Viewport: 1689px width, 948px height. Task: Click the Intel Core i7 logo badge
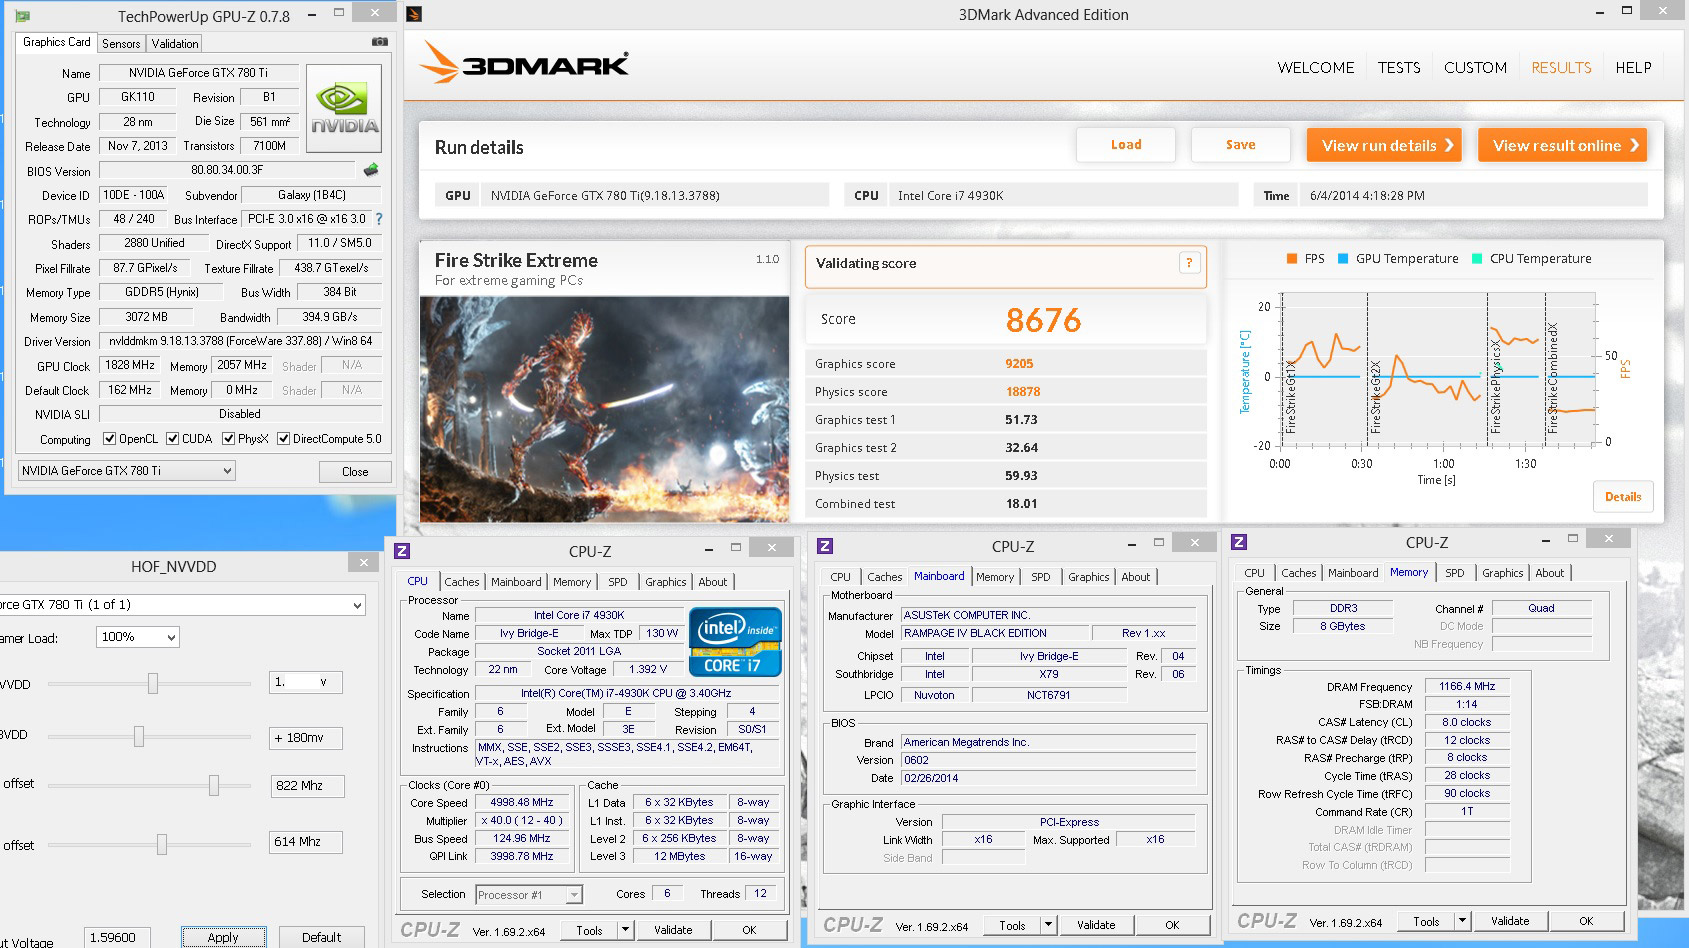[735, 641]
